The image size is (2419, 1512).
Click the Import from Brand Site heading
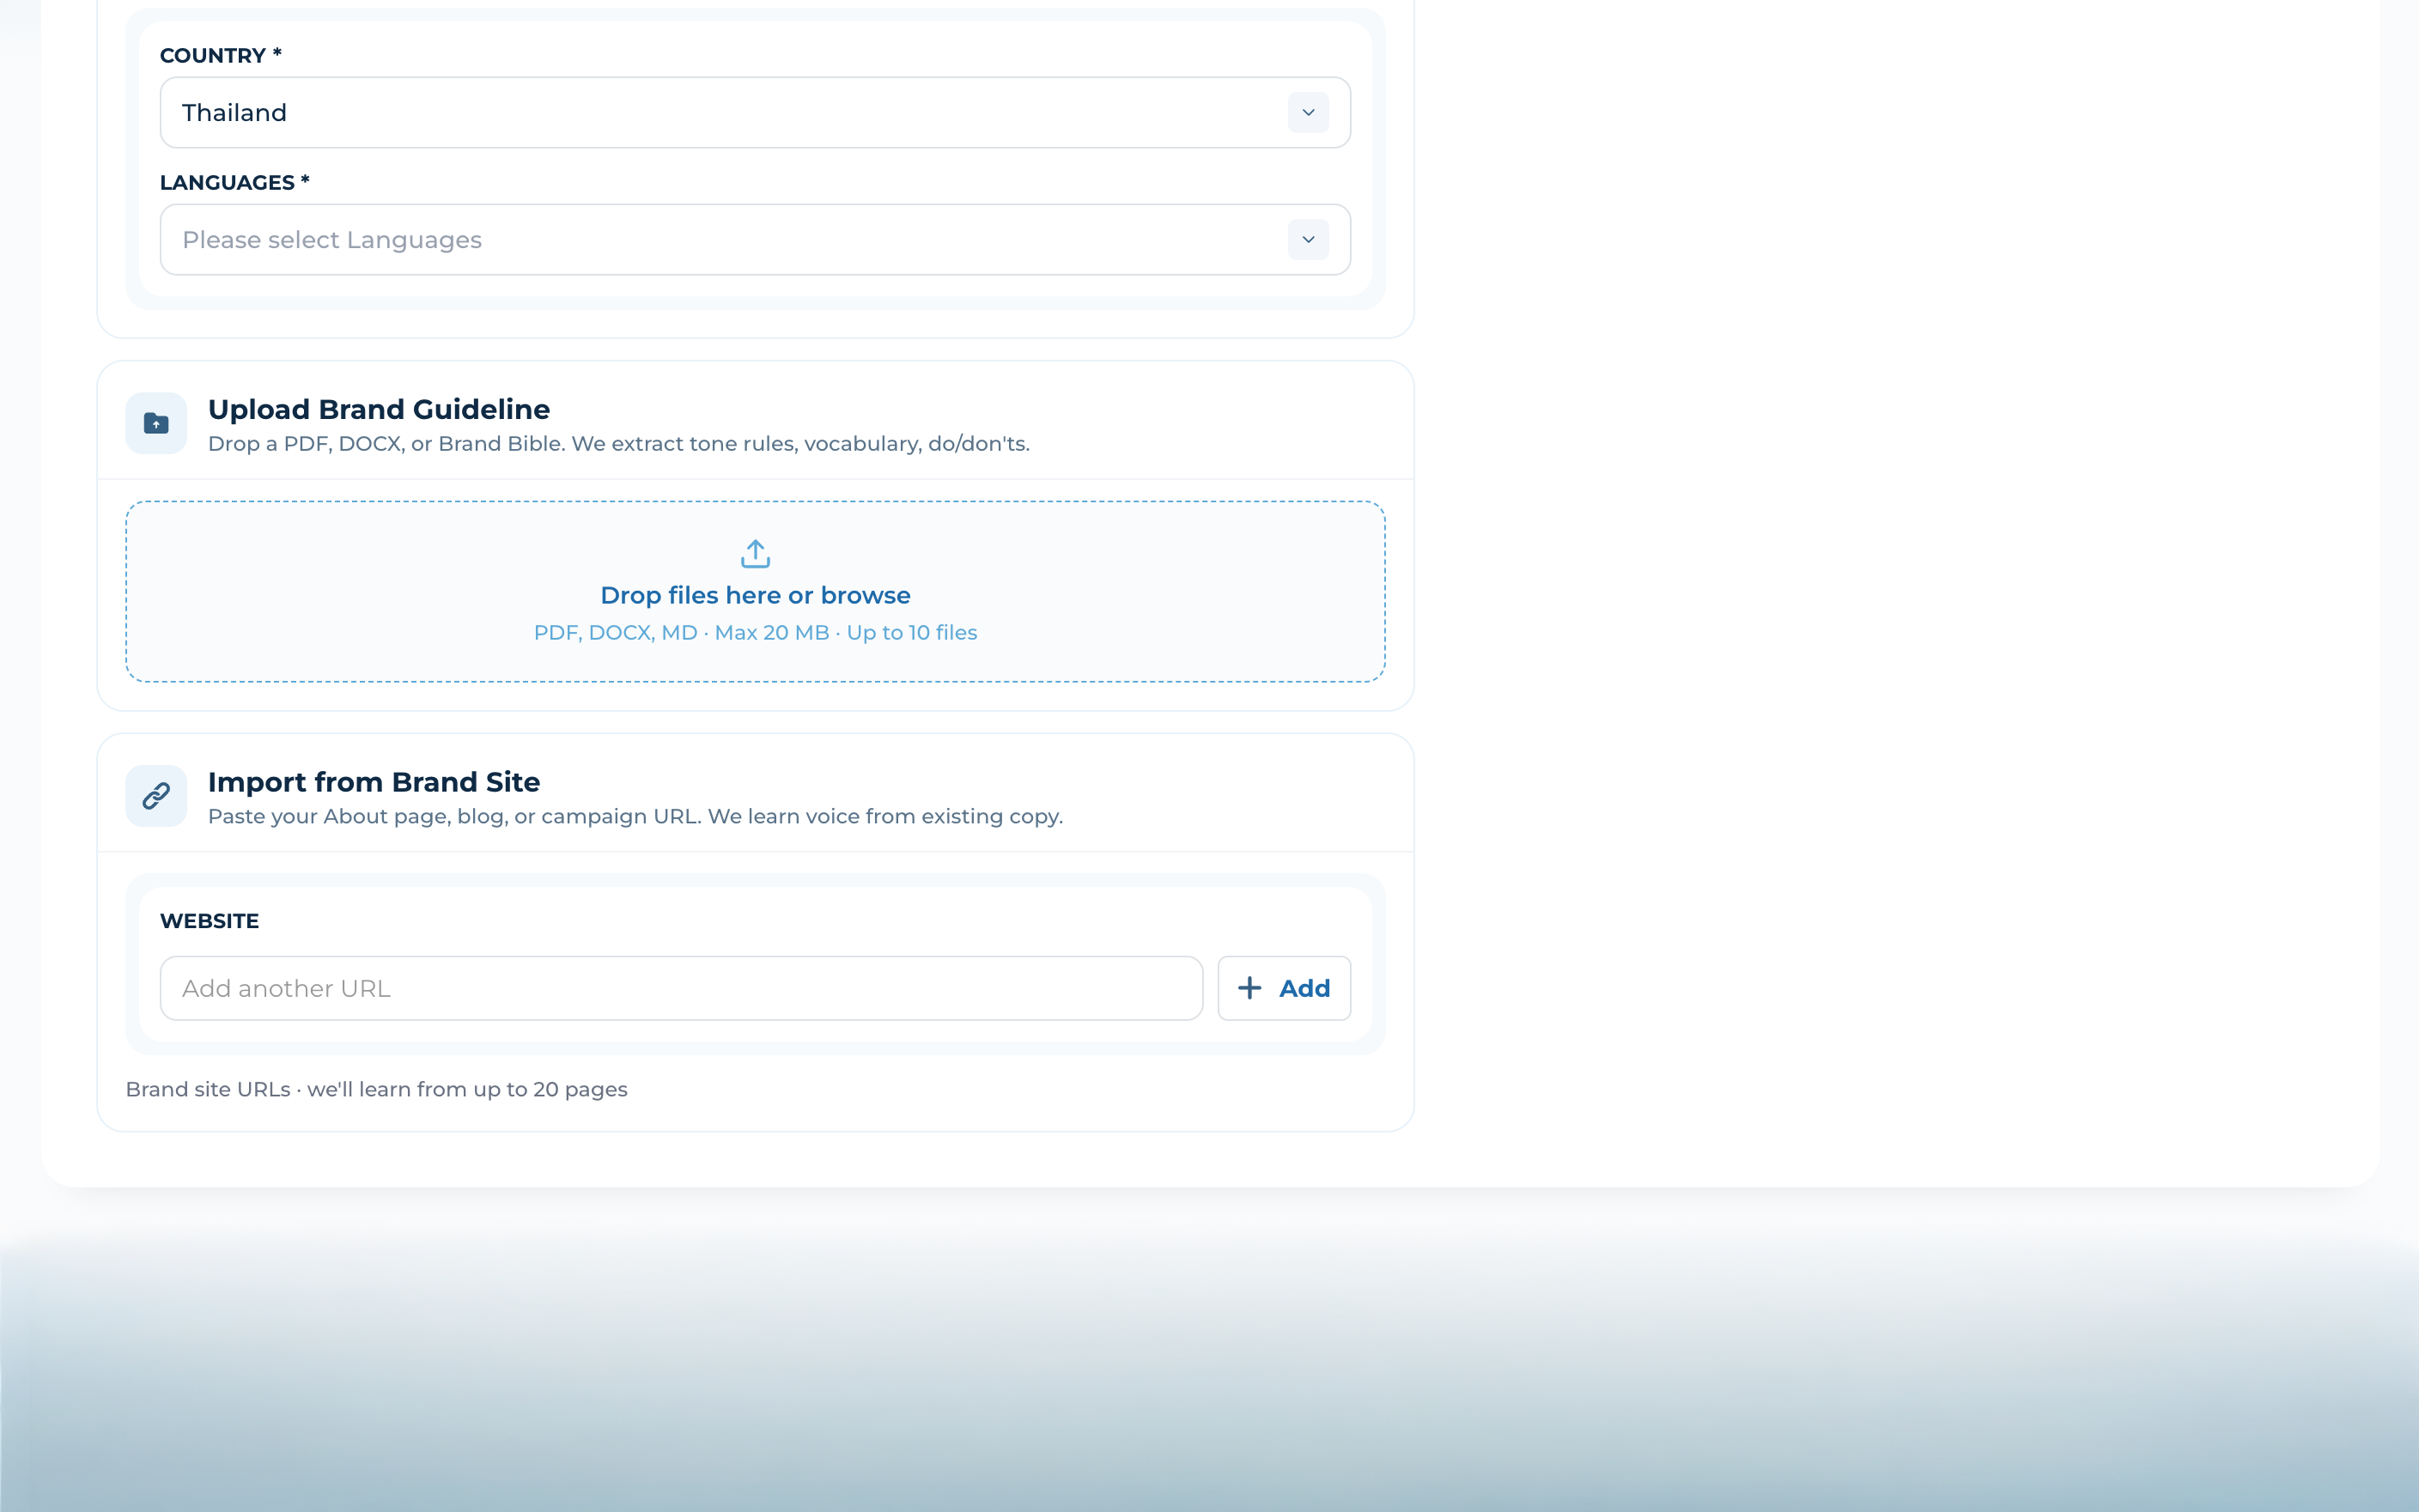pyautogui.click(x=374, y=782)
